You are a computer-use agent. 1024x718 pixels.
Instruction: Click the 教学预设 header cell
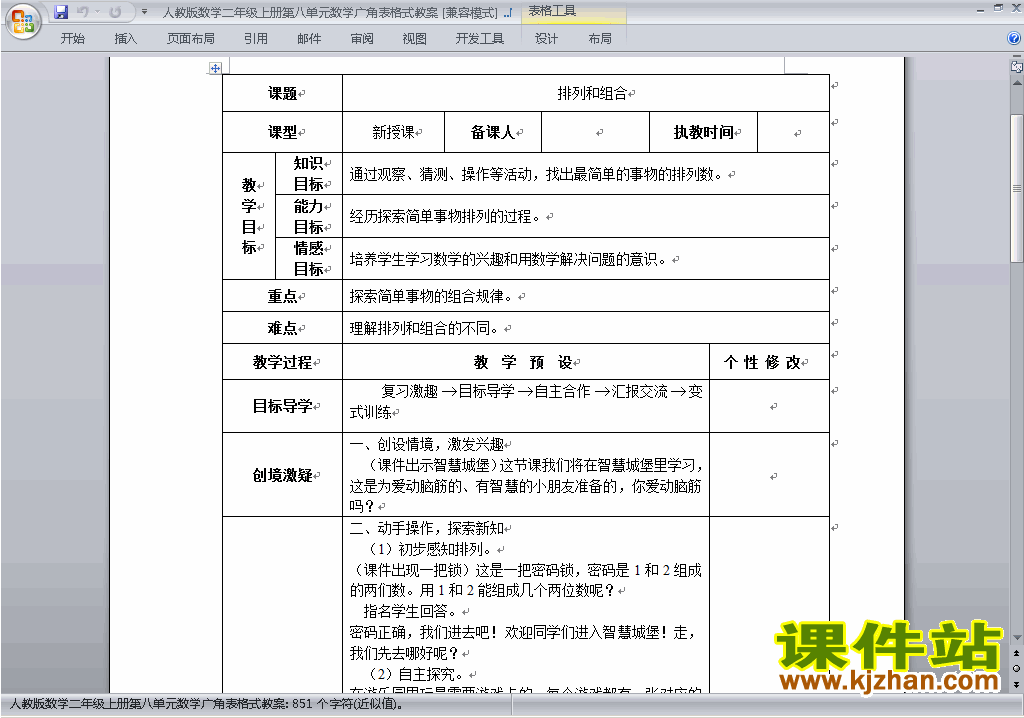pos(526,362)
